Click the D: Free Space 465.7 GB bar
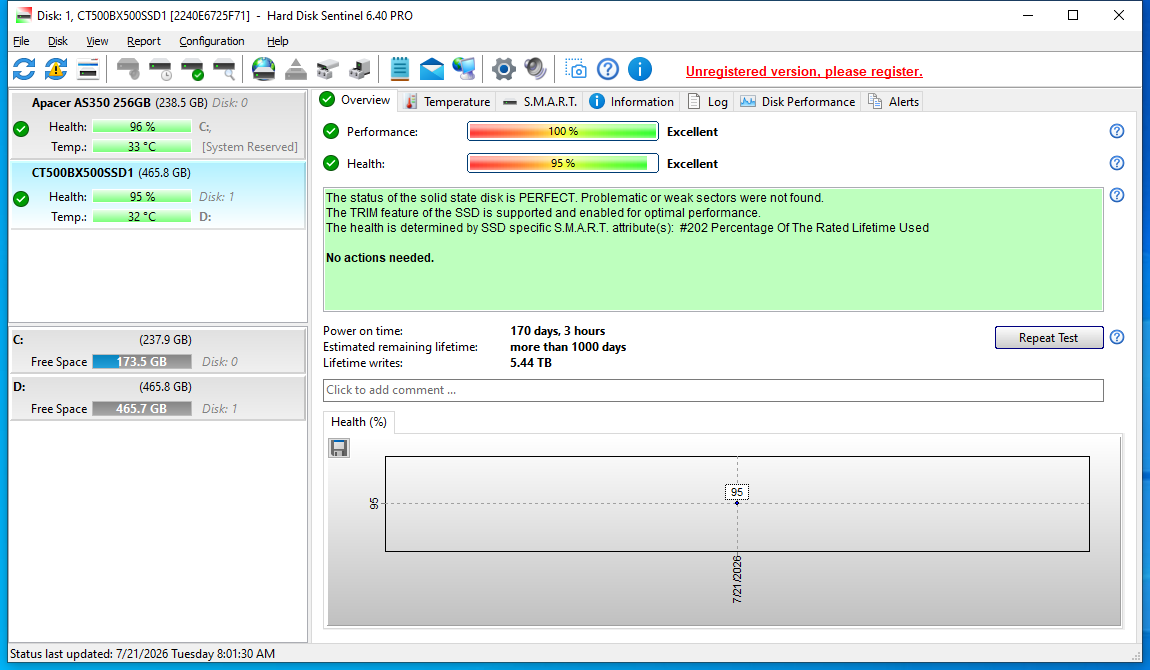This screenshot has height=670, width=1150. click(142, 409)
